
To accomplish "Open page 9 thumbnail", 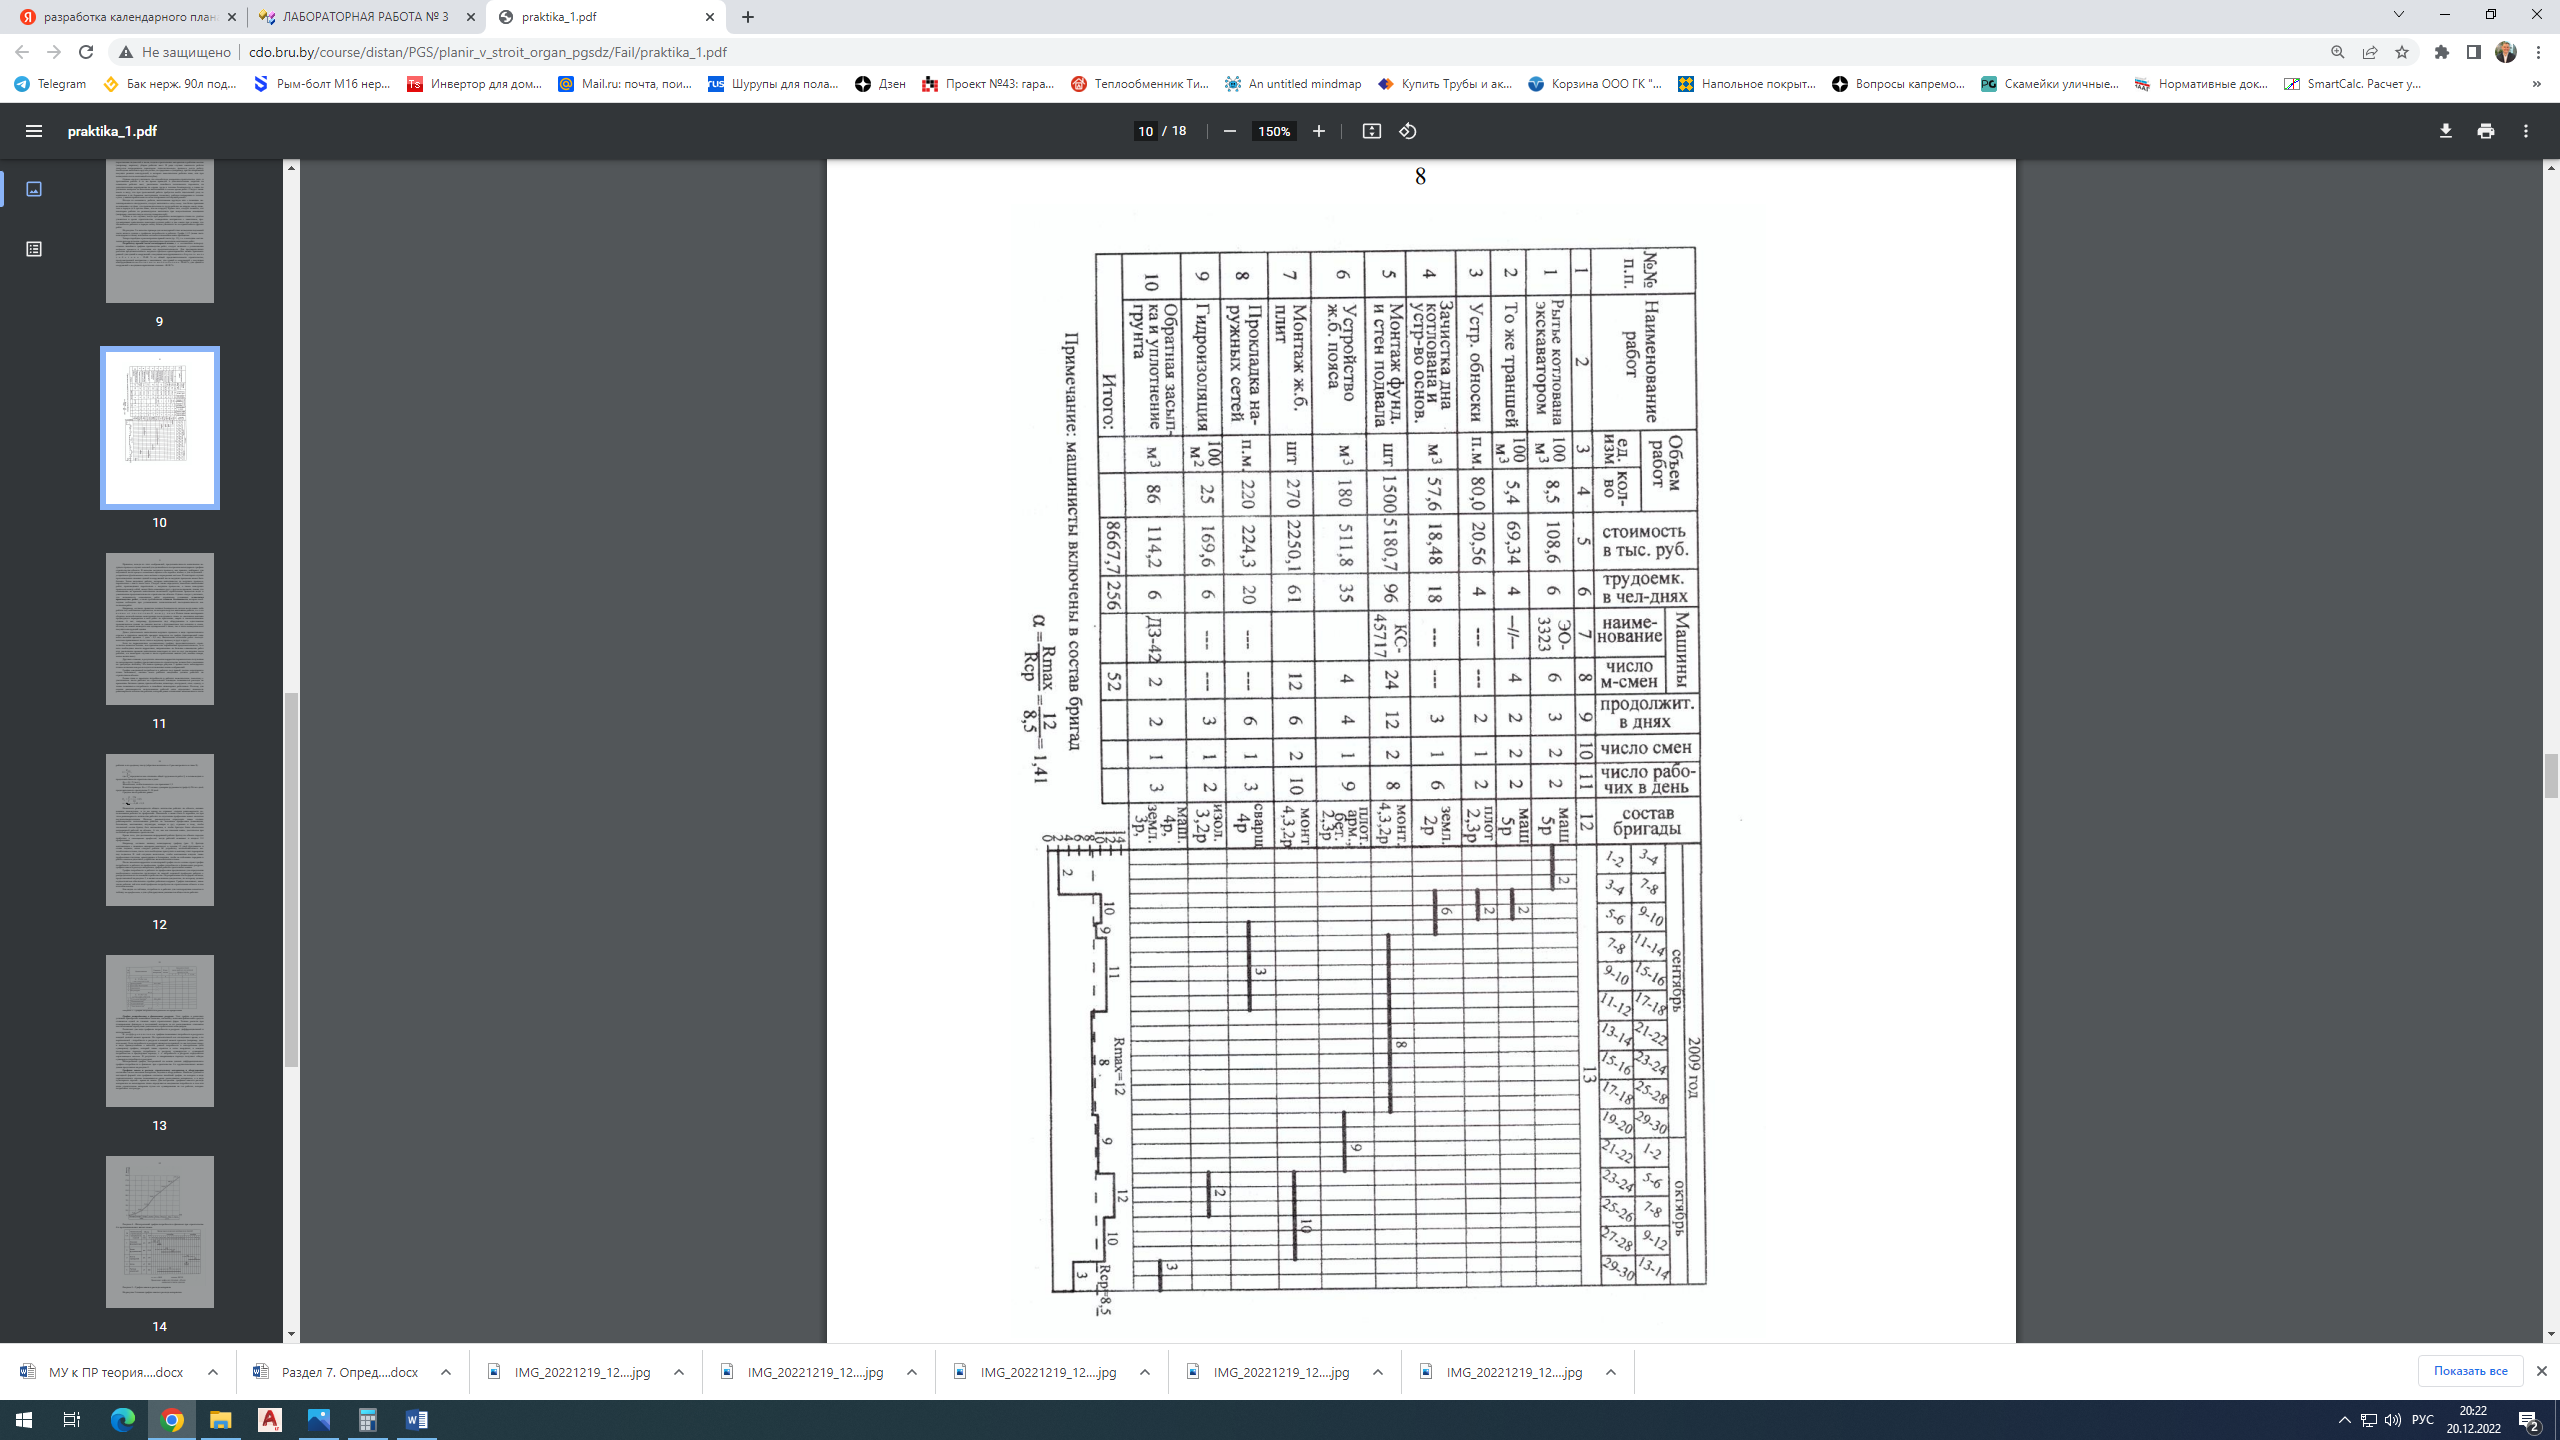I will click(x=160, y=230).
